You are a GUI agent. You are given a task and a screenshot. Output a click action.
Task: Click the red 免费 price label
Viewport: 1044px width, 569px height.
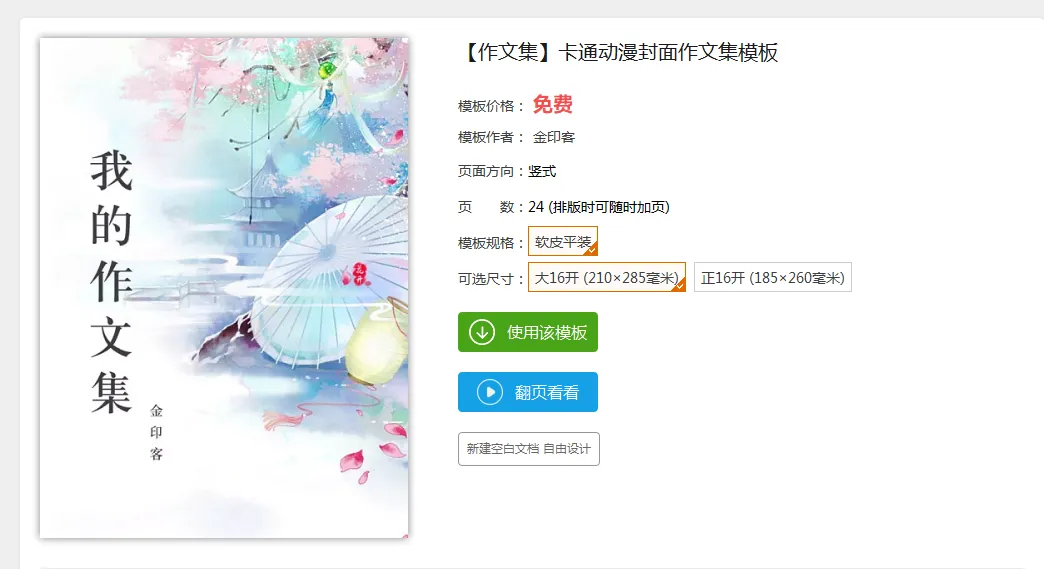[x=553, y=104]
